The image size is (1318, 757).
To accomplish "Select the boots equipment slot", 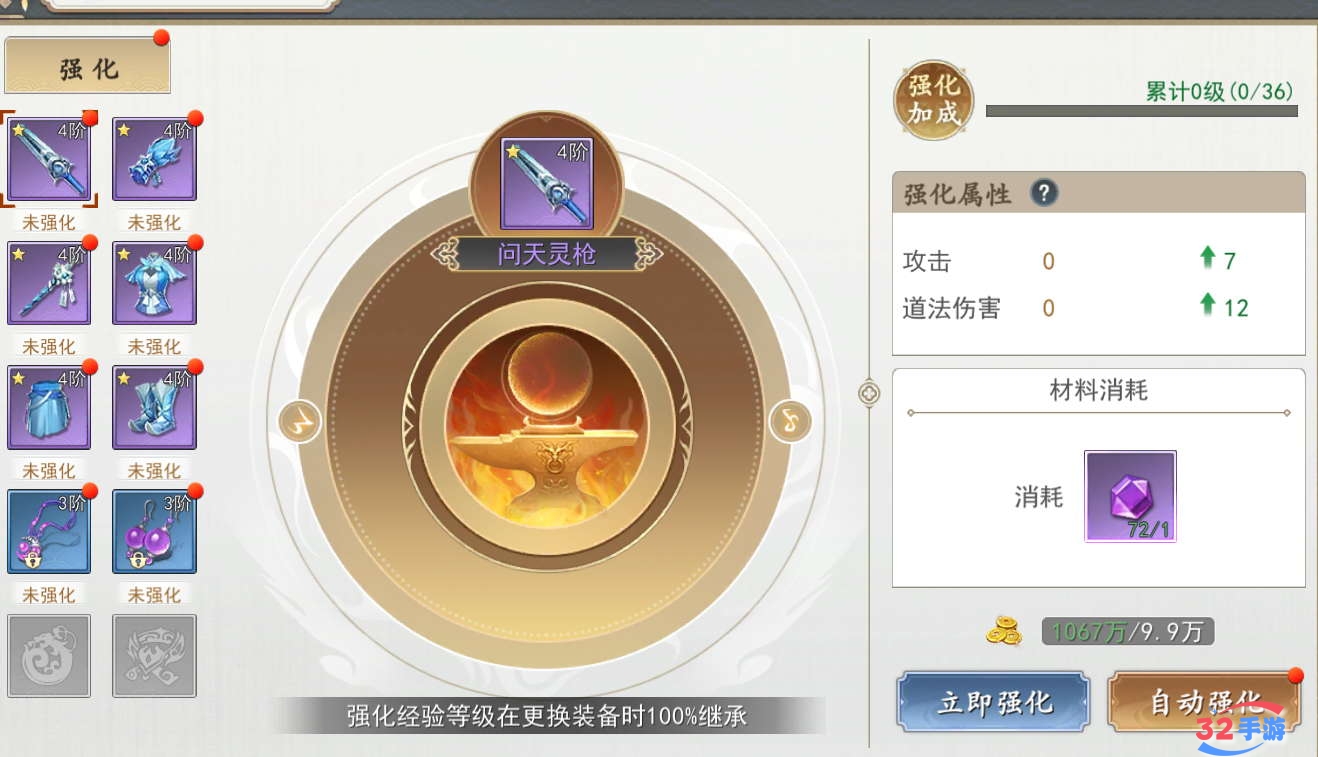I will tap(154, 407).
